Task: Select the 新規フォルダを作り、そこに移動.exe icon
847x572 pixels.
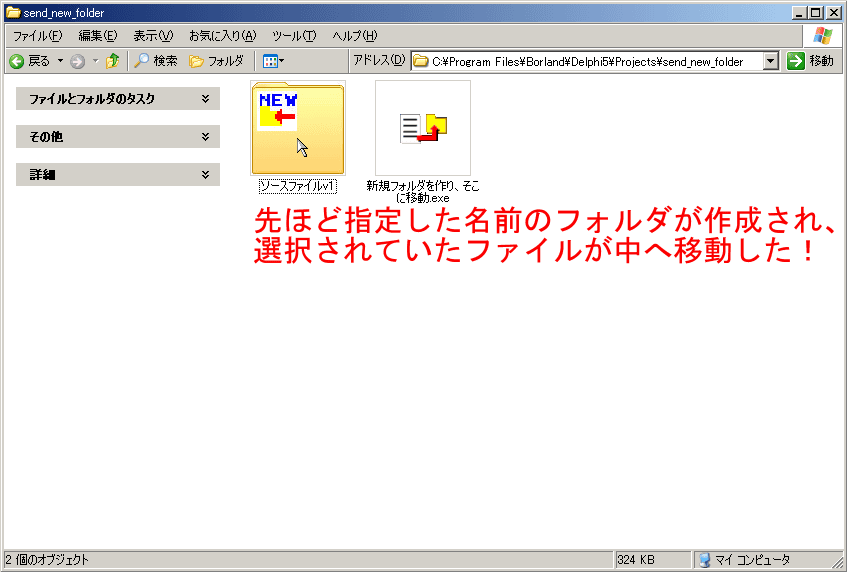Action: coord(422,127)
